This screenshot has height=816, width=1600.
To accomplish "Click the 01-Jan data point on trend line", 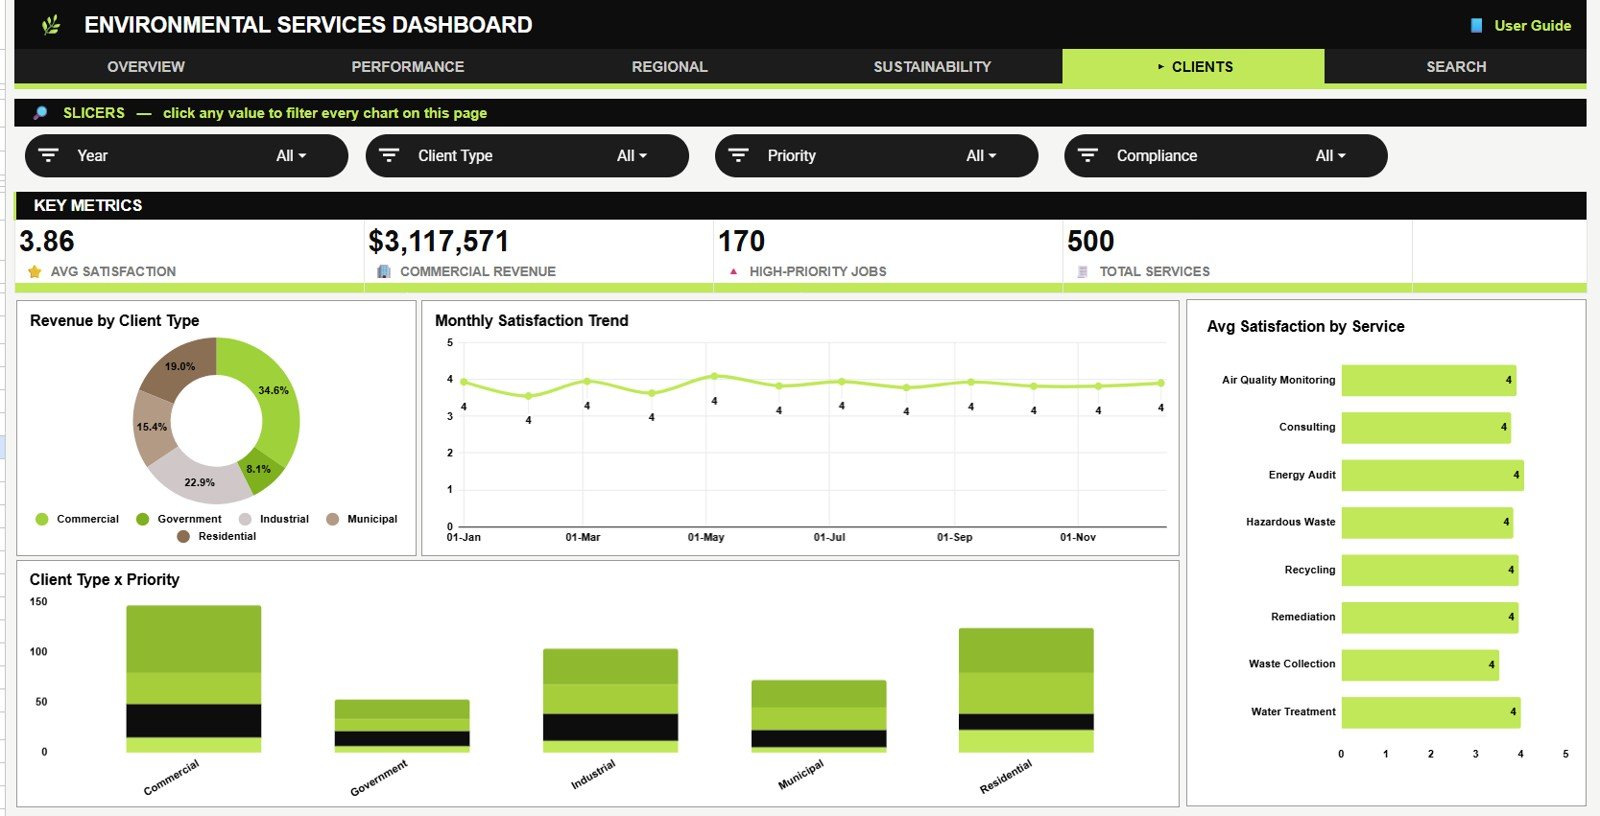I will tap(464, 382).
